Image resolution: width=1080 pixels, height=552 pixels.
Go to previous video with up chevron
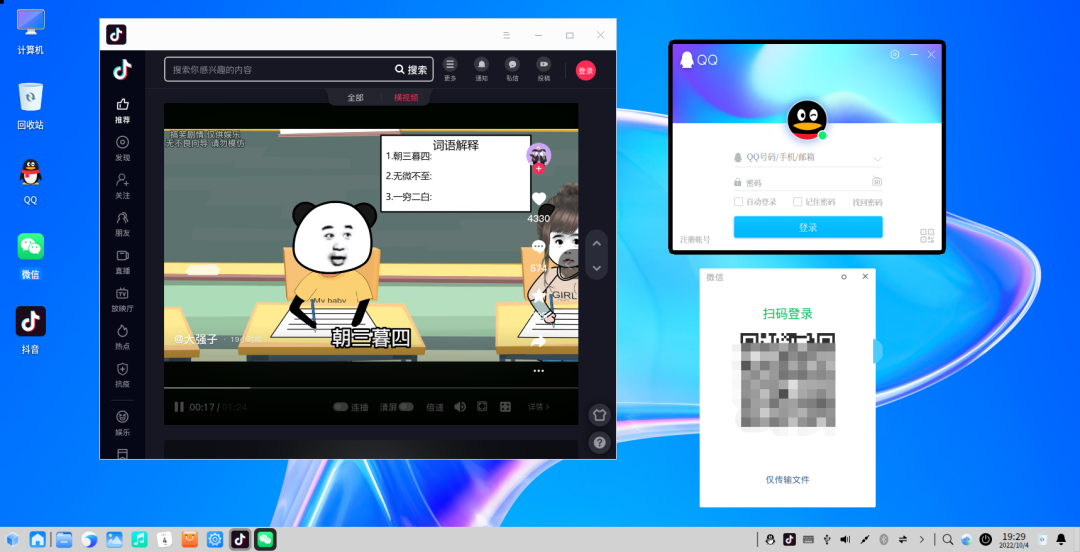point(596,243)
